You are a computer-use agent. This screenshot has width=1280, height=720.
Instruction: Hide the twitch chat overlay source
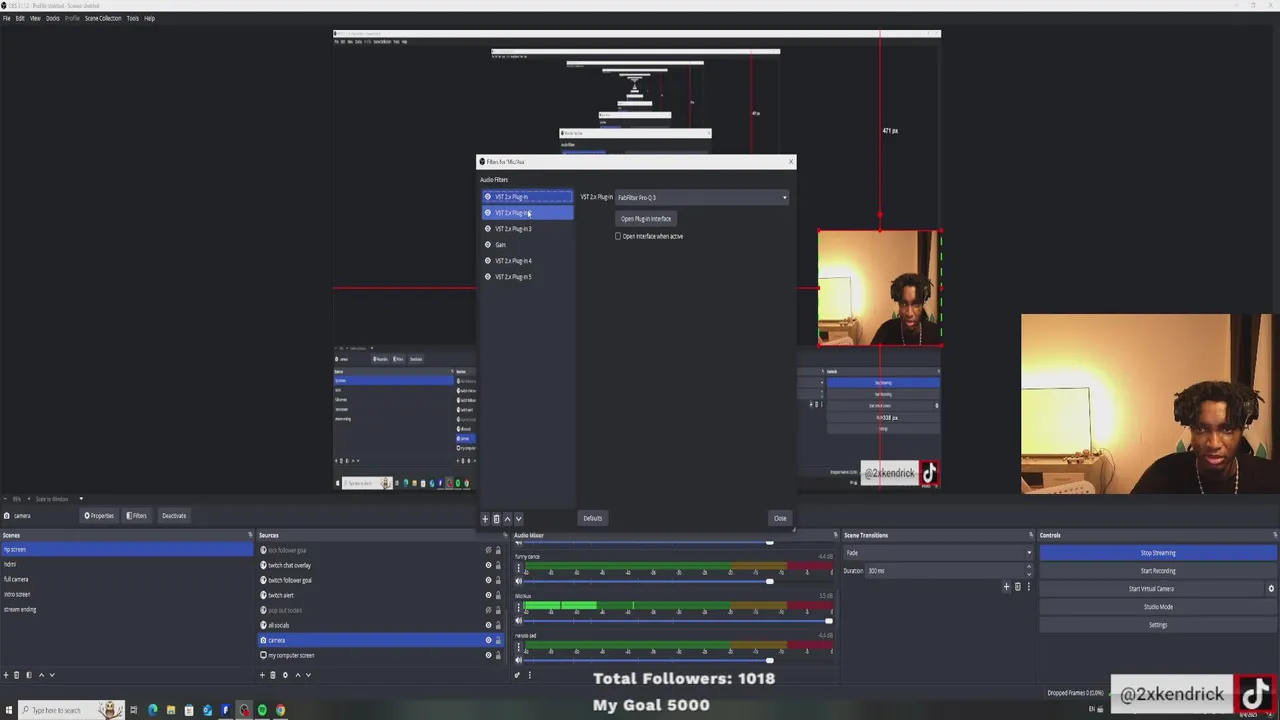point(488,565)
